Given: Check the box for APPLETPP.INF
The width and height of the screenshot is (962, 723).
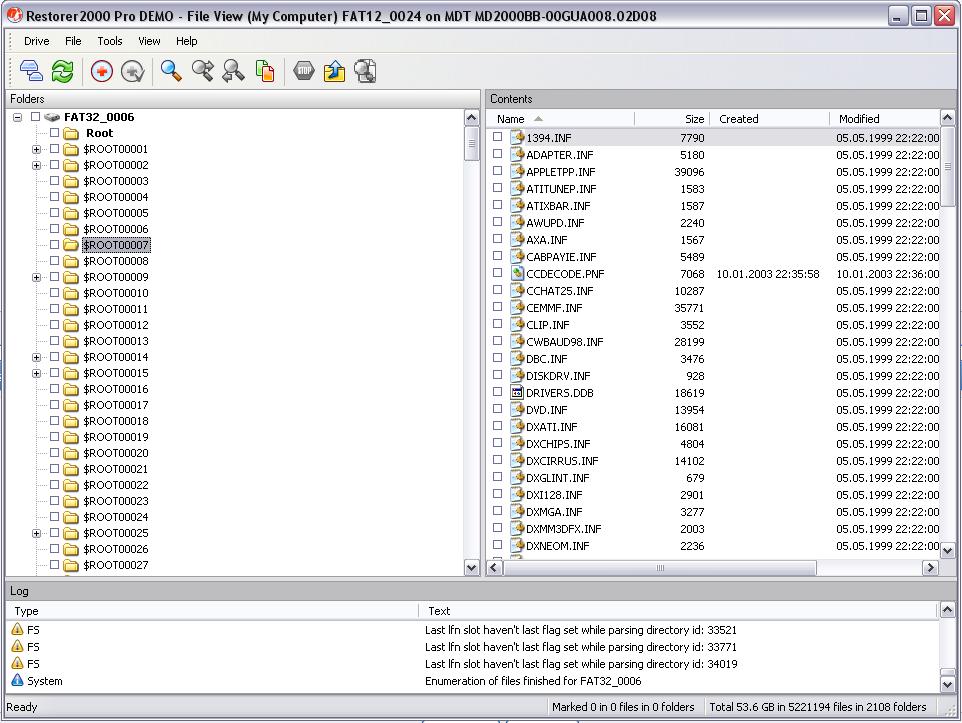Looking at the screenshot, I should coord(498,171).
